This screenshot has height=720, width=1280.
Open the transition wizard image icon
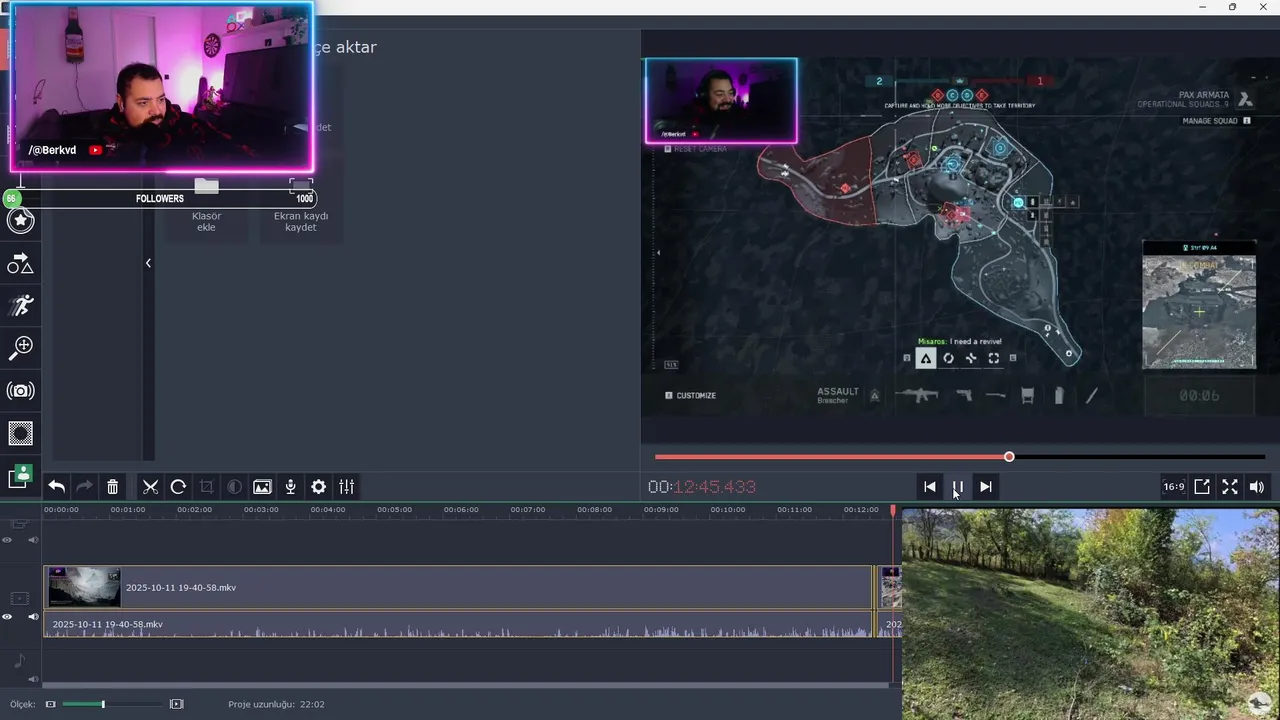click(x=262, y=487)
